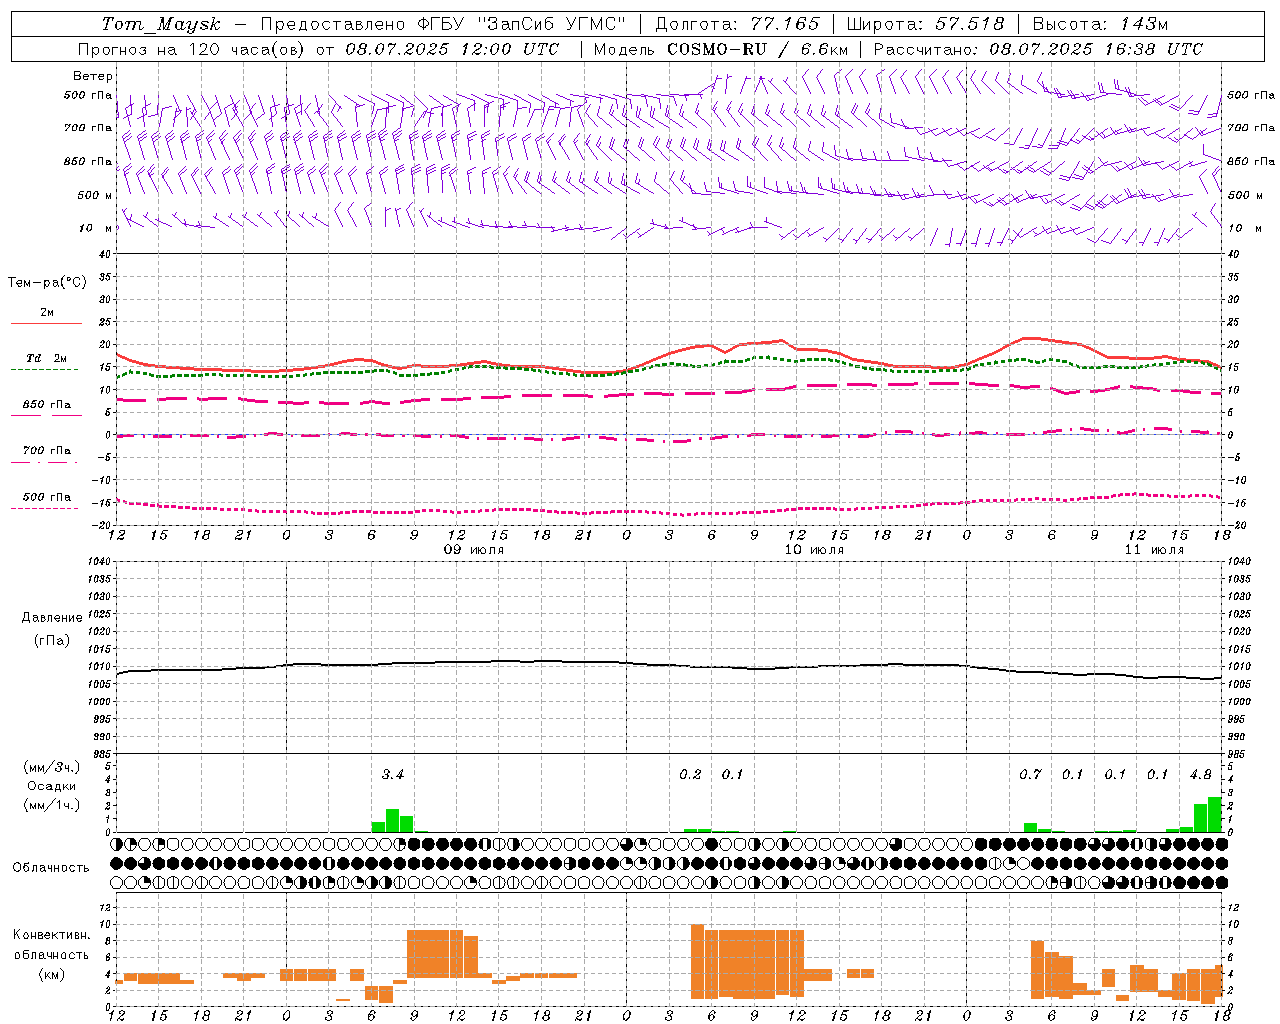Click the Широта: 57.518 value
The width and height of the screenshot is (1280, 1024).
point(925,24)
